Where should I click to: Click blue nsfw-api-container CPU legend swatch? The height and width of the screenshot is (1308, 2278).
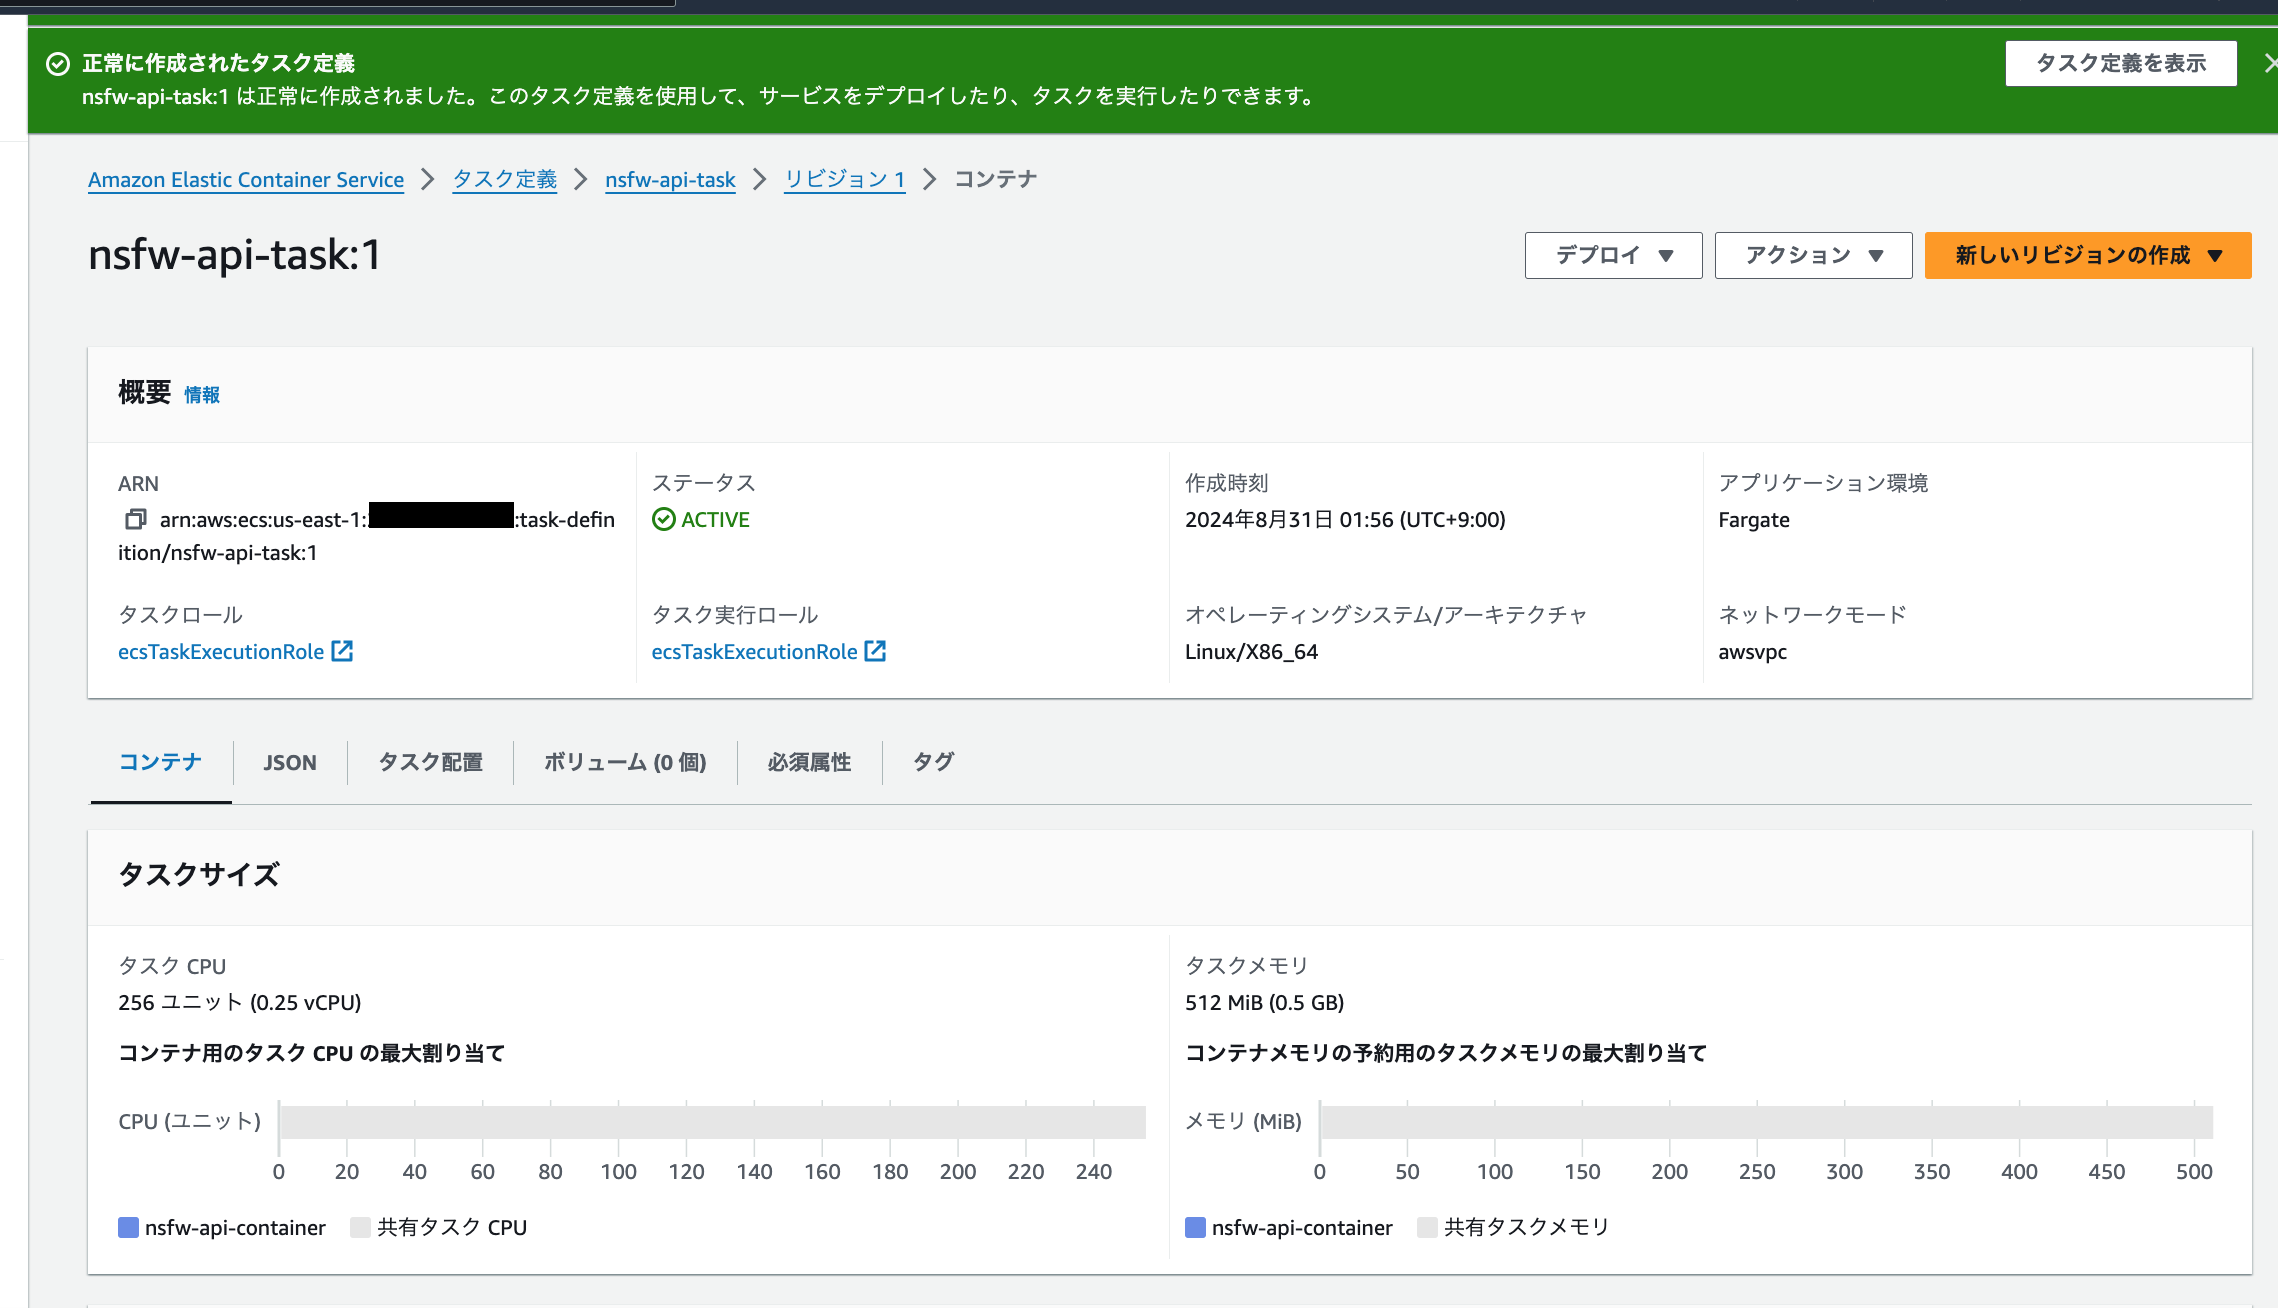(x=128, y=1227)
